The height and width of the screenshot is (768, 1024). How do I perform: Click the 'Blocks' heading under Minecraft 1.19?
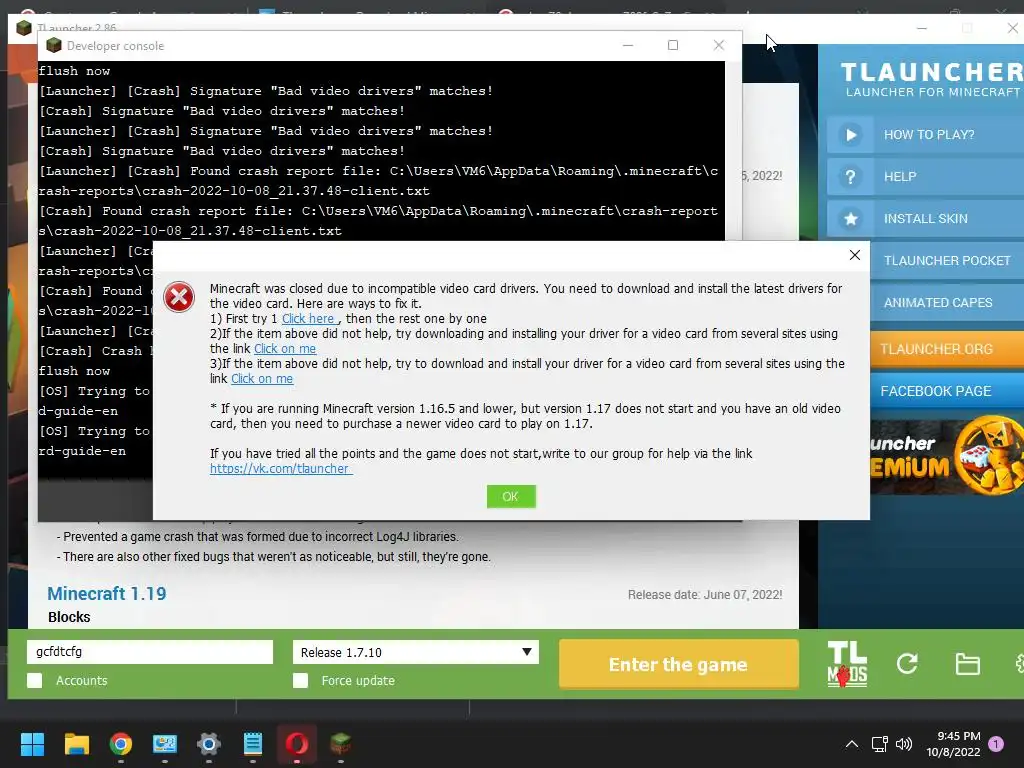pos(69,617)
